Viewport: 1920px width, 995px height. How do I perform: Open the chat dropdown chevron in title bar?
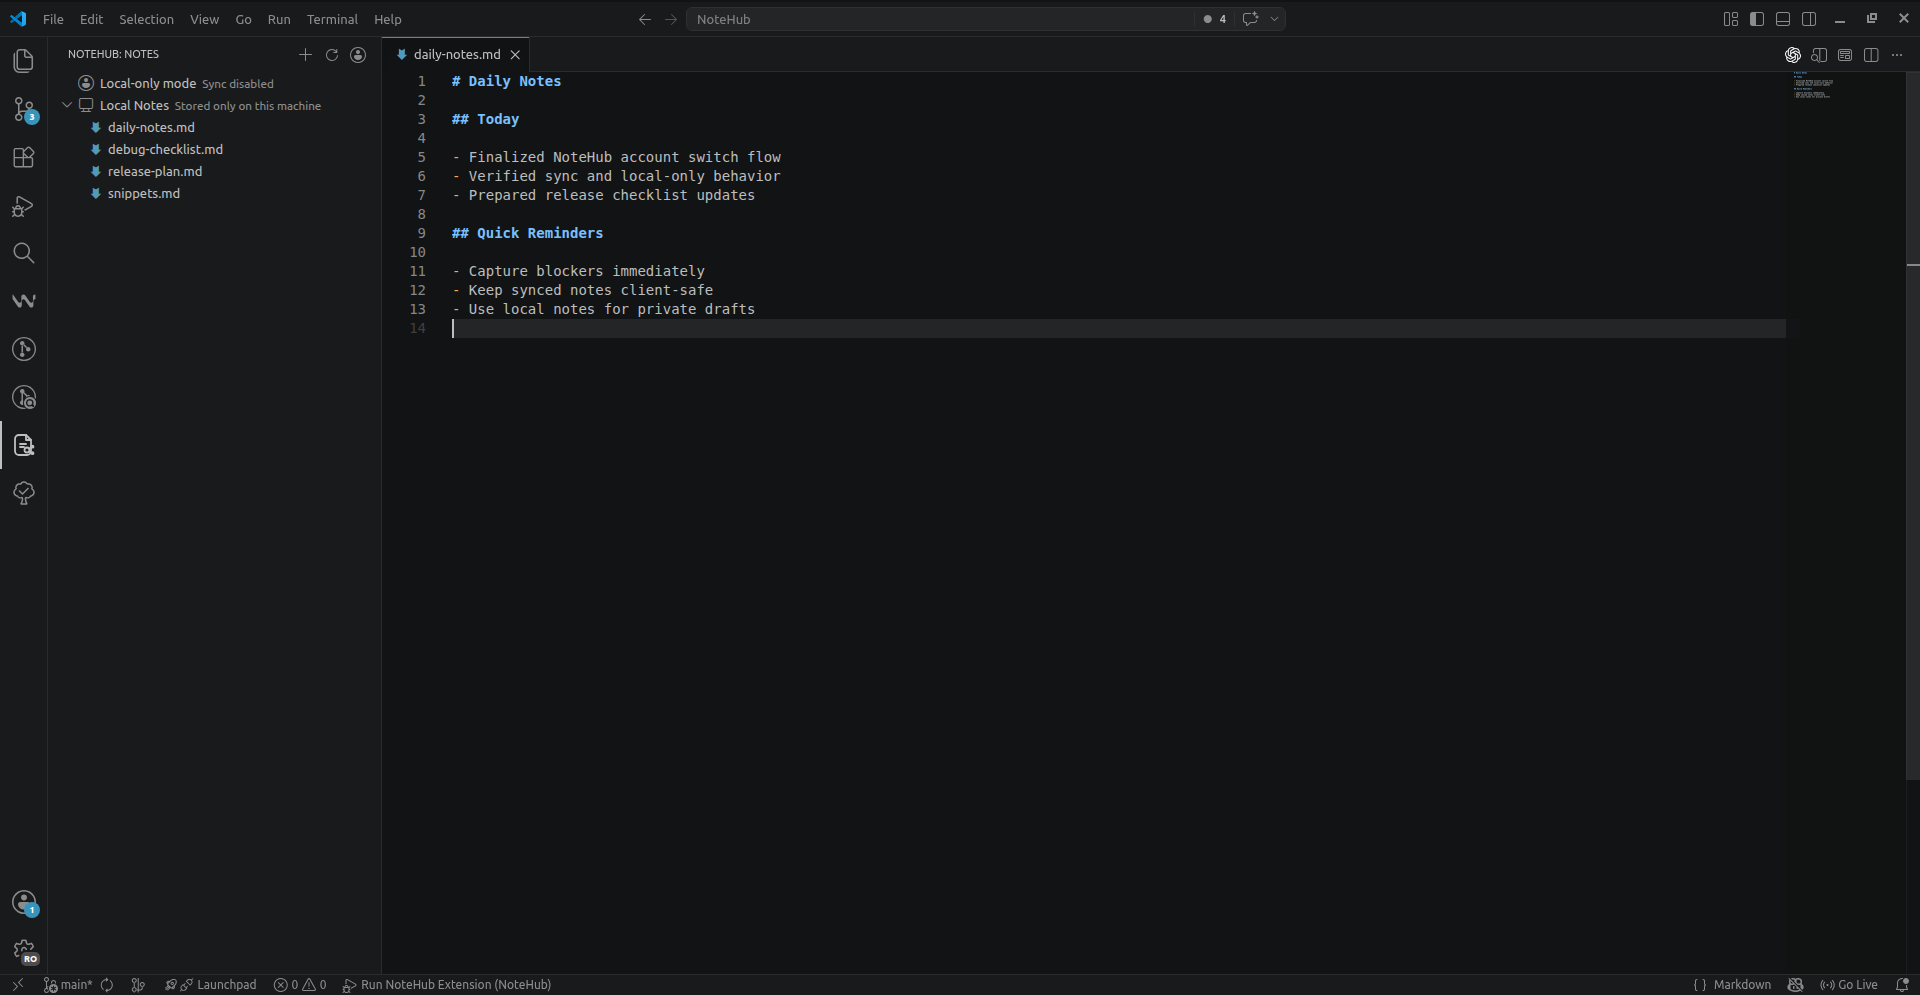pos(1274,19)
